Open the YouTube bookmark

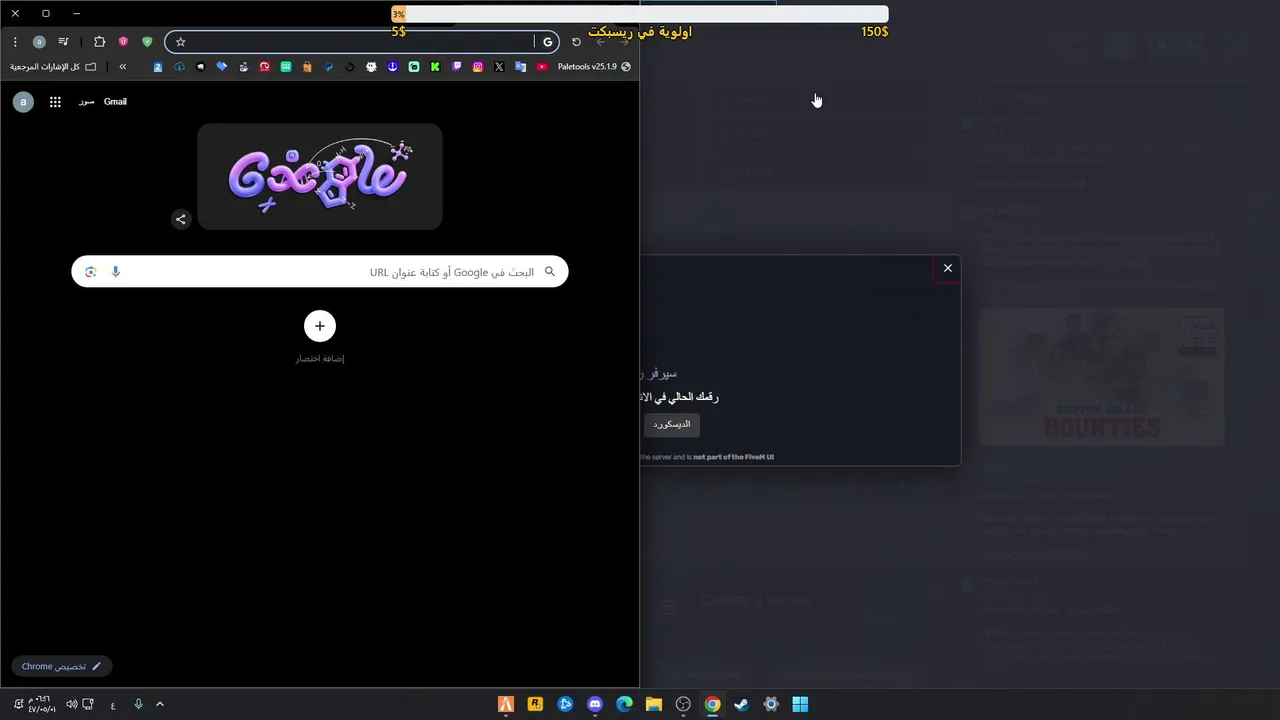[x=542, y=67]
